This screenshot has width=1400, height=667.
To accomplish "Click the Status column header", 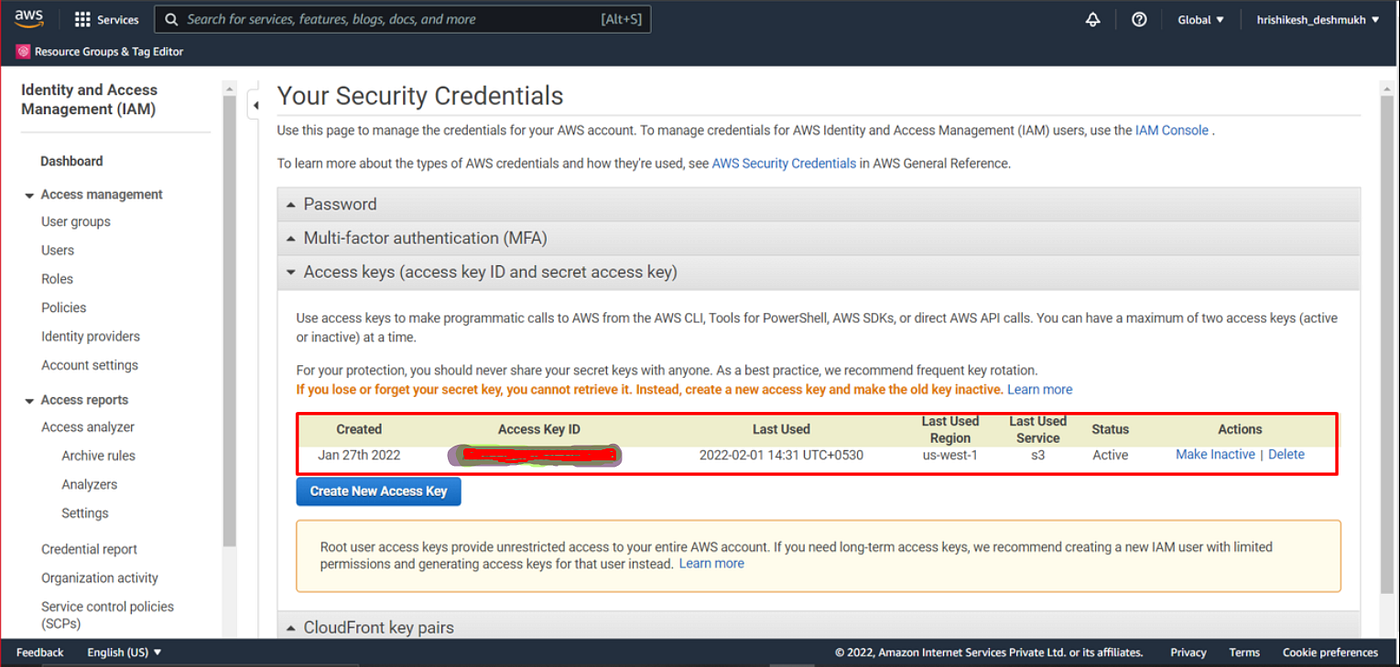I will (x=1110, y=429).
